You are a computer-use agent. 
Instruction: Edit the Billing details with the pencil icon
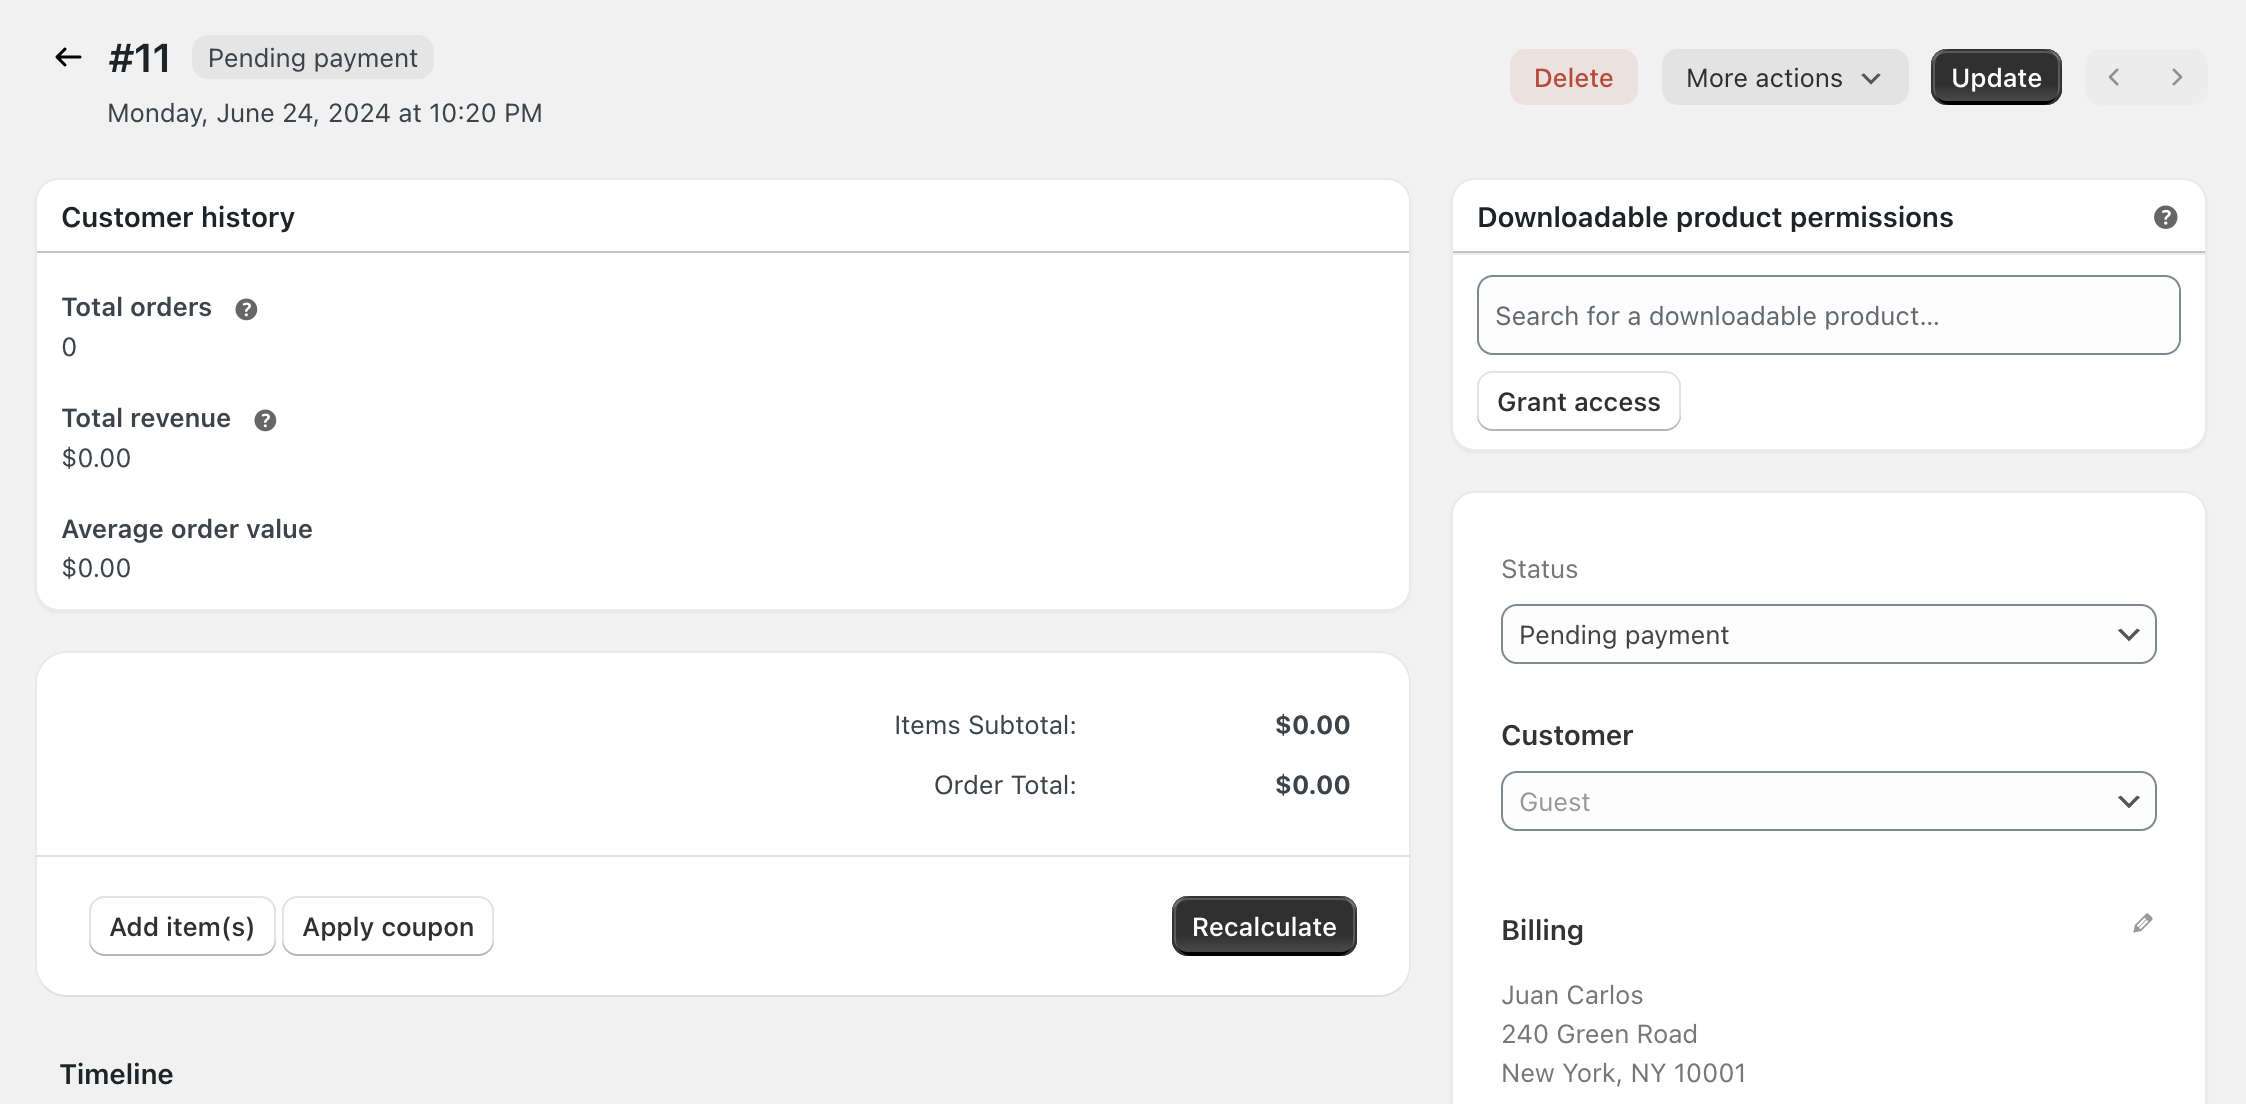pyautogui.click(x=2142, y=922)
